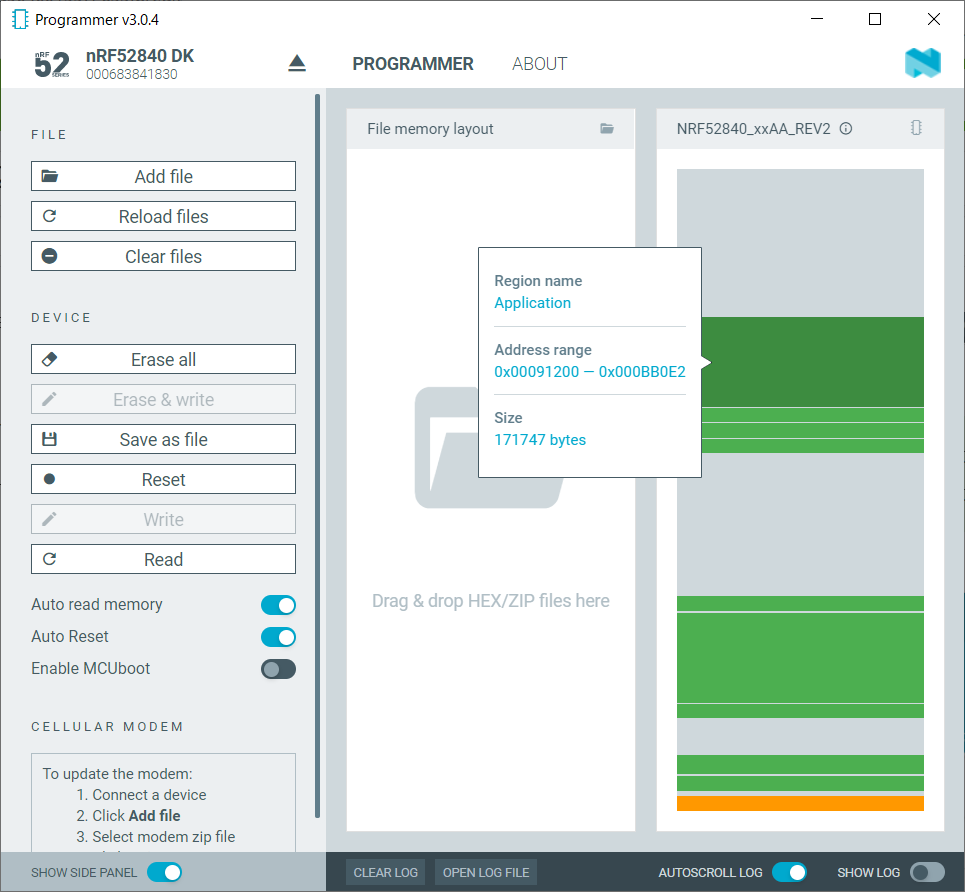The image size is (965, 892).
Task: Open the log file
Action: pyautogui.click(x=486, y=872)
